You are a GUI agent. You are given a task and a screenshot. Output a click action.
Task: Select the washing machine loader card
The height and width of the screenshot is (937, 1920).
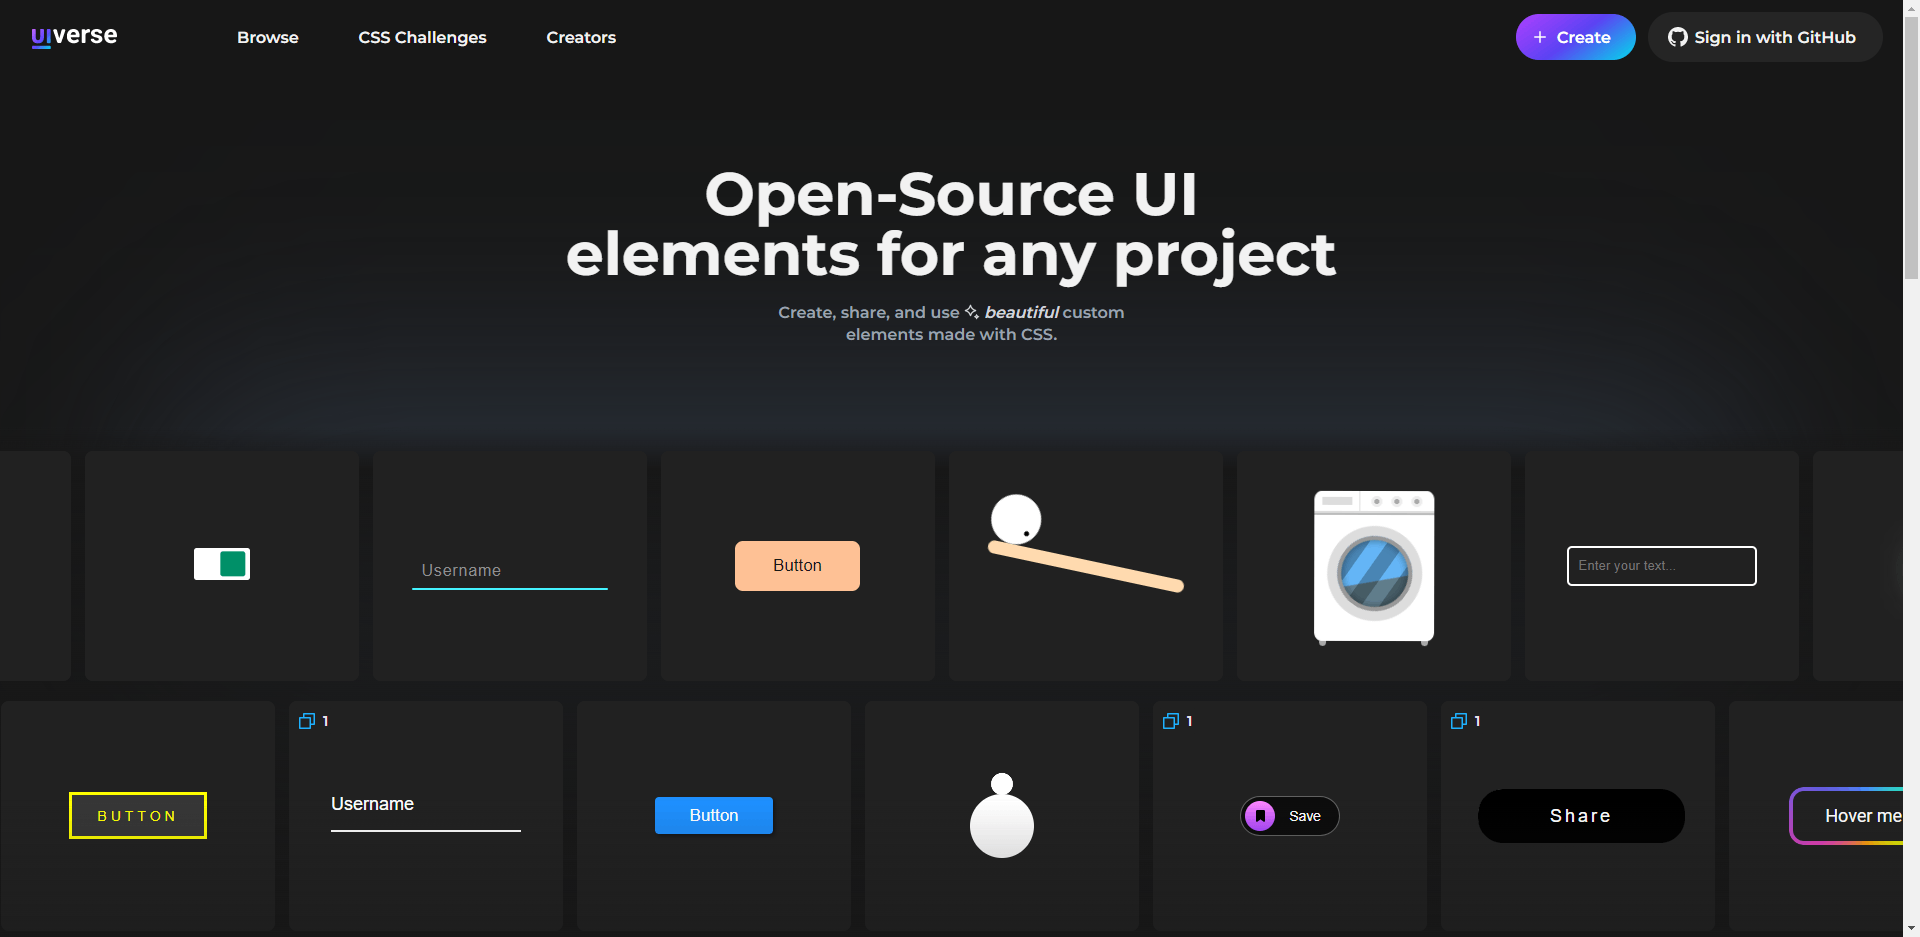[x=1374, y=567]
